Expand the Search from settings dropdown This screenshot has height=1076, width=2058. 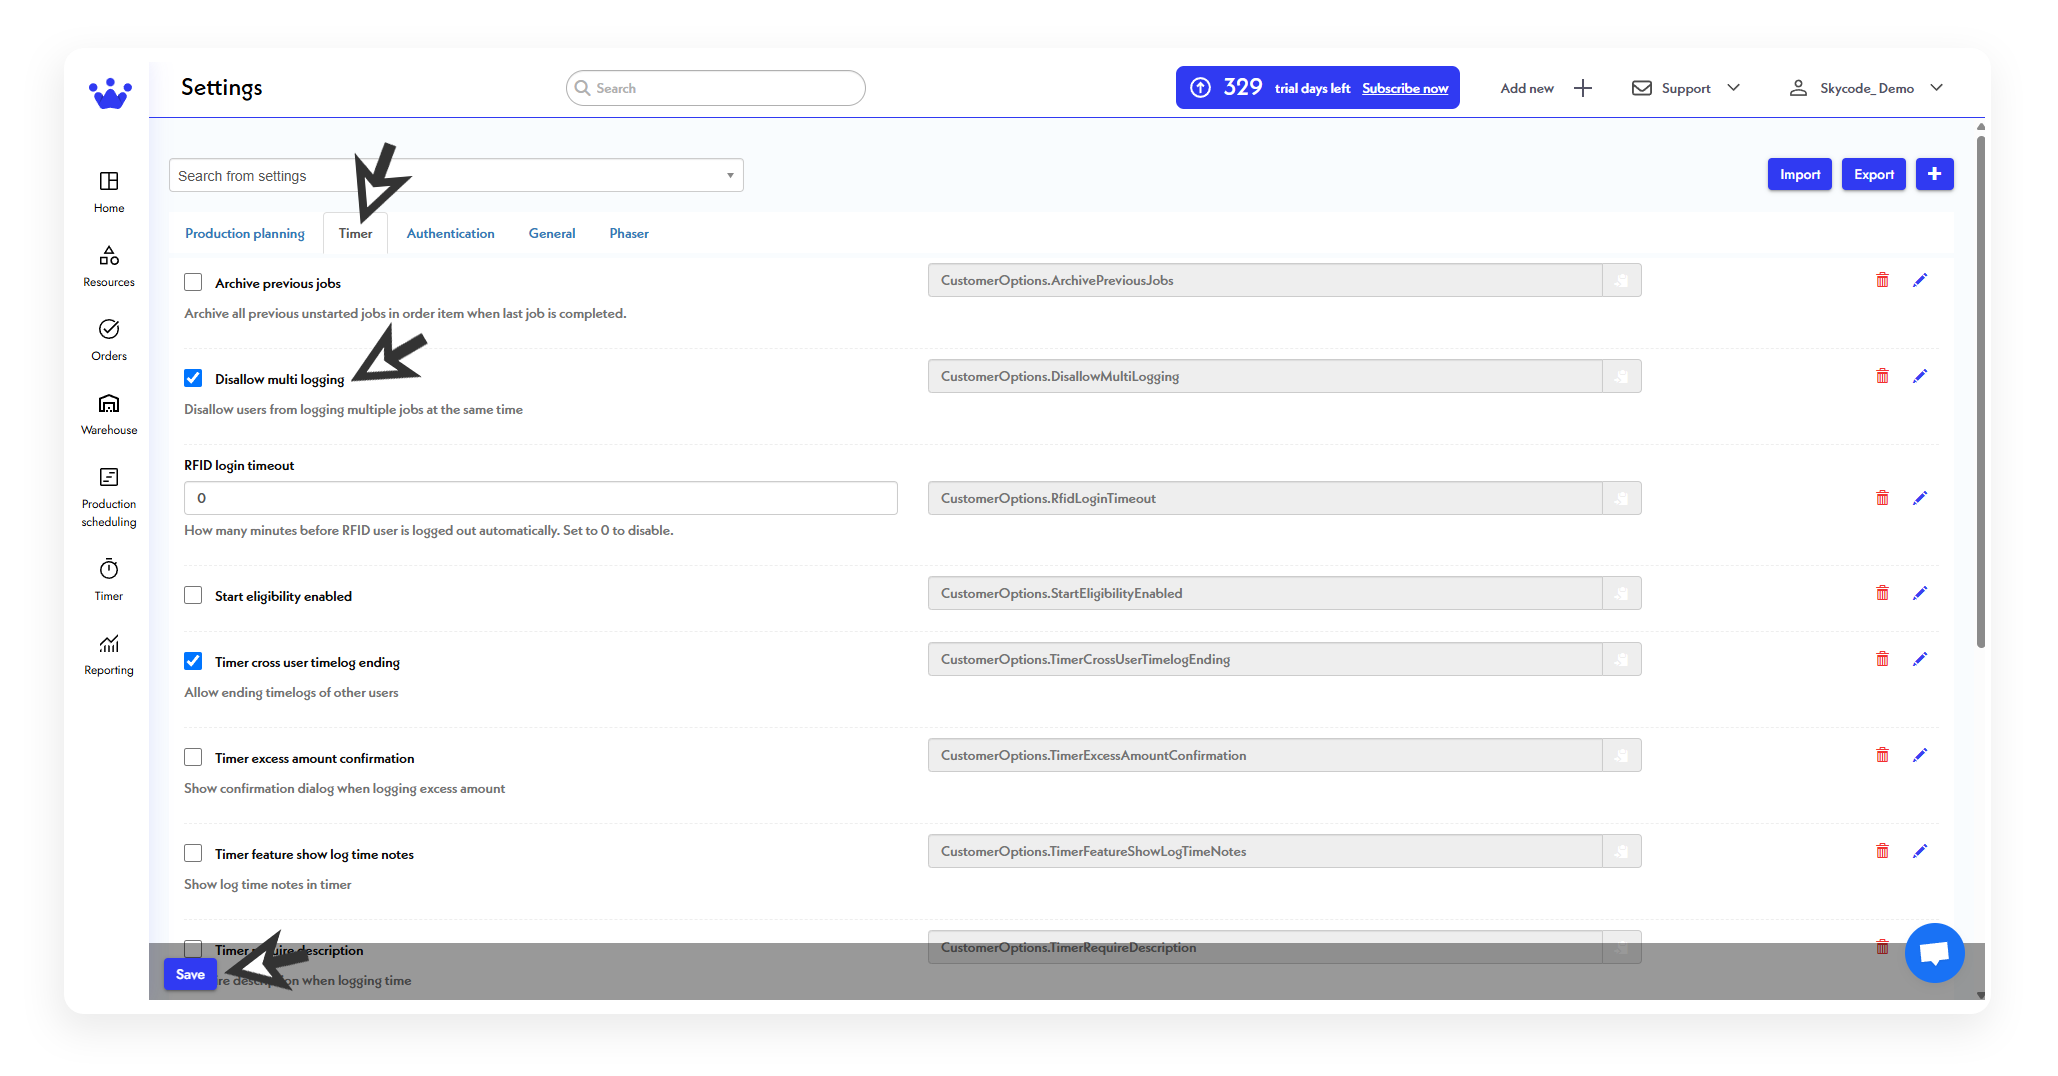[x=729, y=175]
